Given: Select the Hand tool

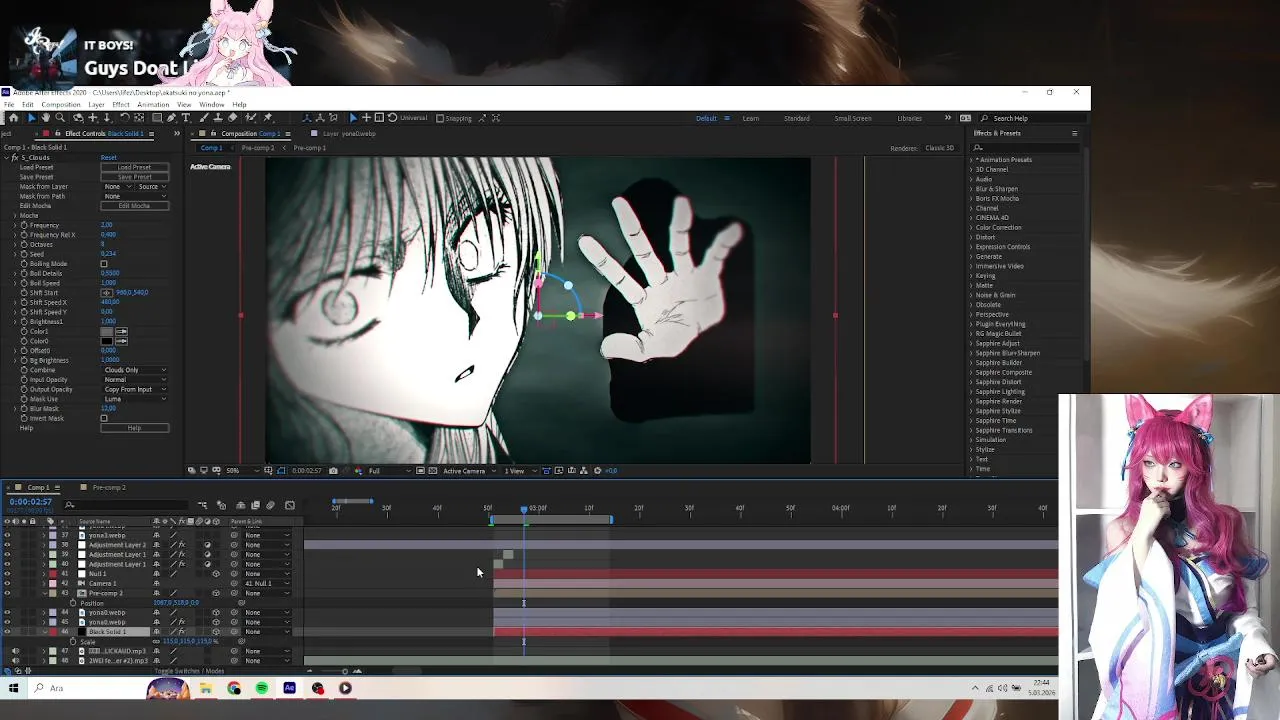Looking at the screenshot, I should click(x=45, y=118).
